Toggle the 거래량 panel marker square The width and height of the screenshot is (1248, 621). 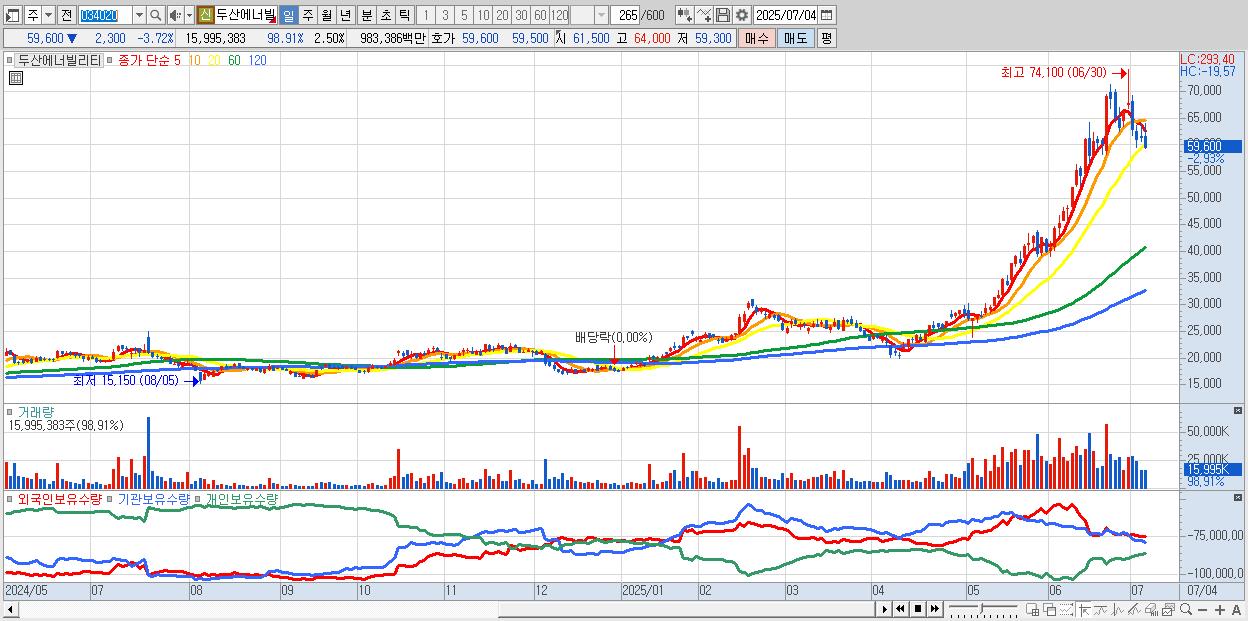[x=11, y=411]
